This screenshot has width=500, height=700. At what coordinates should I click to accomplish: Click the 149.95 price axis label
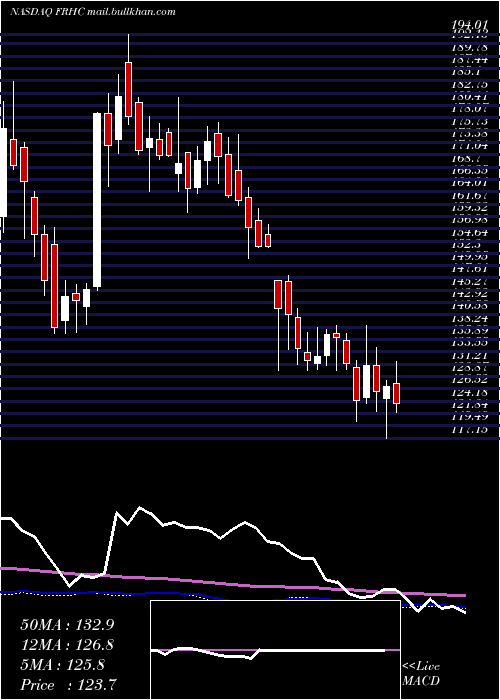point(469,257)
